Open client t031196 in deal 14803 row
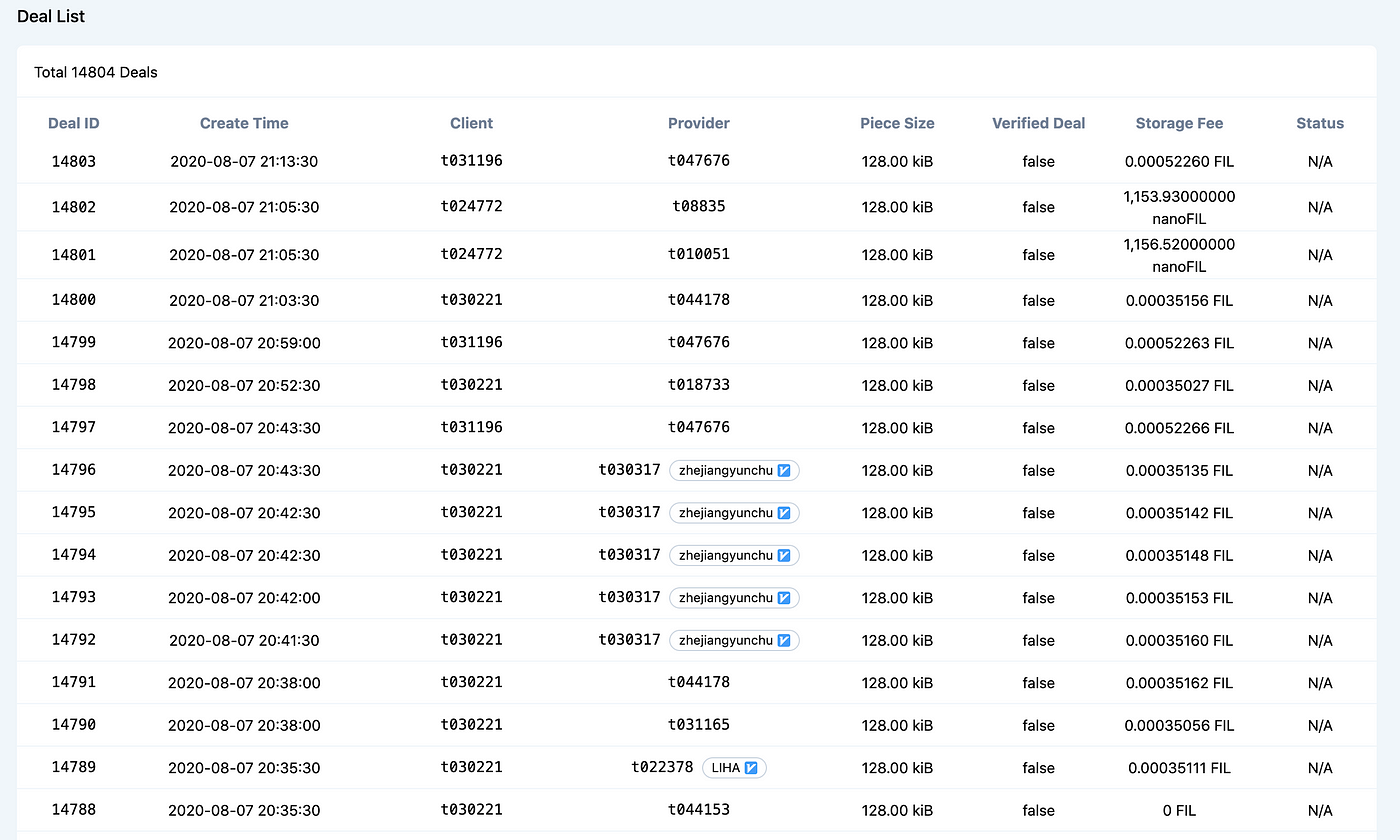Screen dimensions: 1400x840 pos(472,161)
